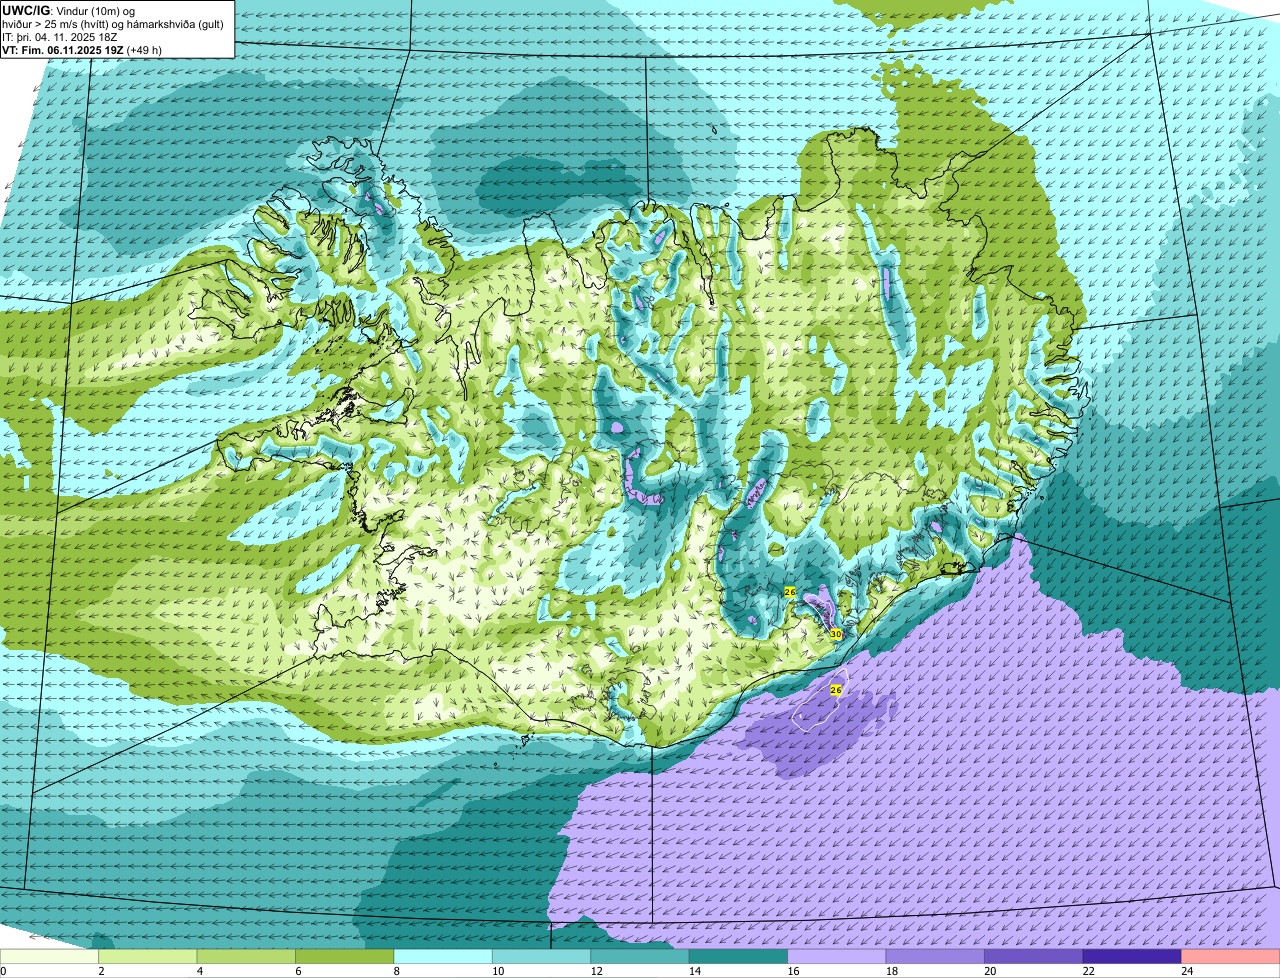
Task: Click the title text 'UWC/IG: Vindur (10m) og'
Action: [68, 11]
